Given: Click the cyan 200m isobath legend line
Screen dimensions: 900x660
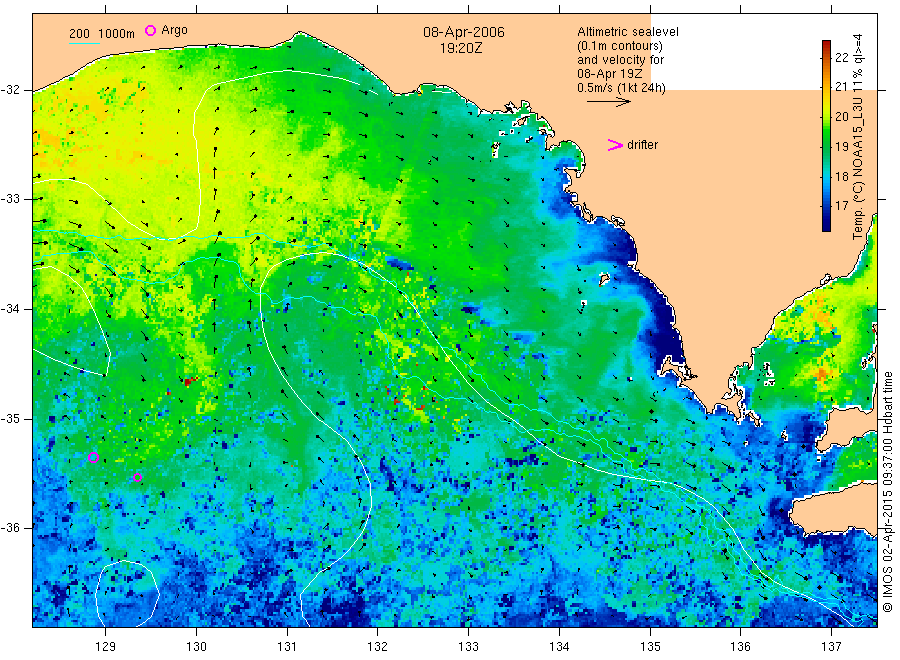Looking at the screenshot, I should pos(84,43).
